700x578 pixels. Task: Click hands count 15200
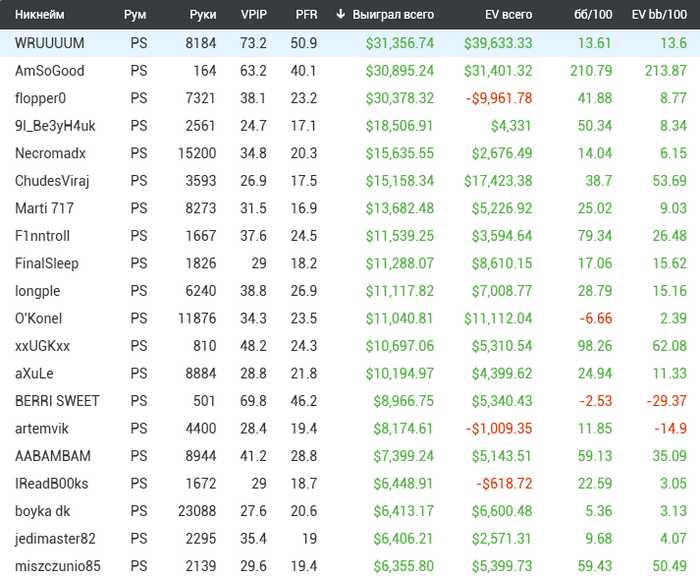point(197,153)
